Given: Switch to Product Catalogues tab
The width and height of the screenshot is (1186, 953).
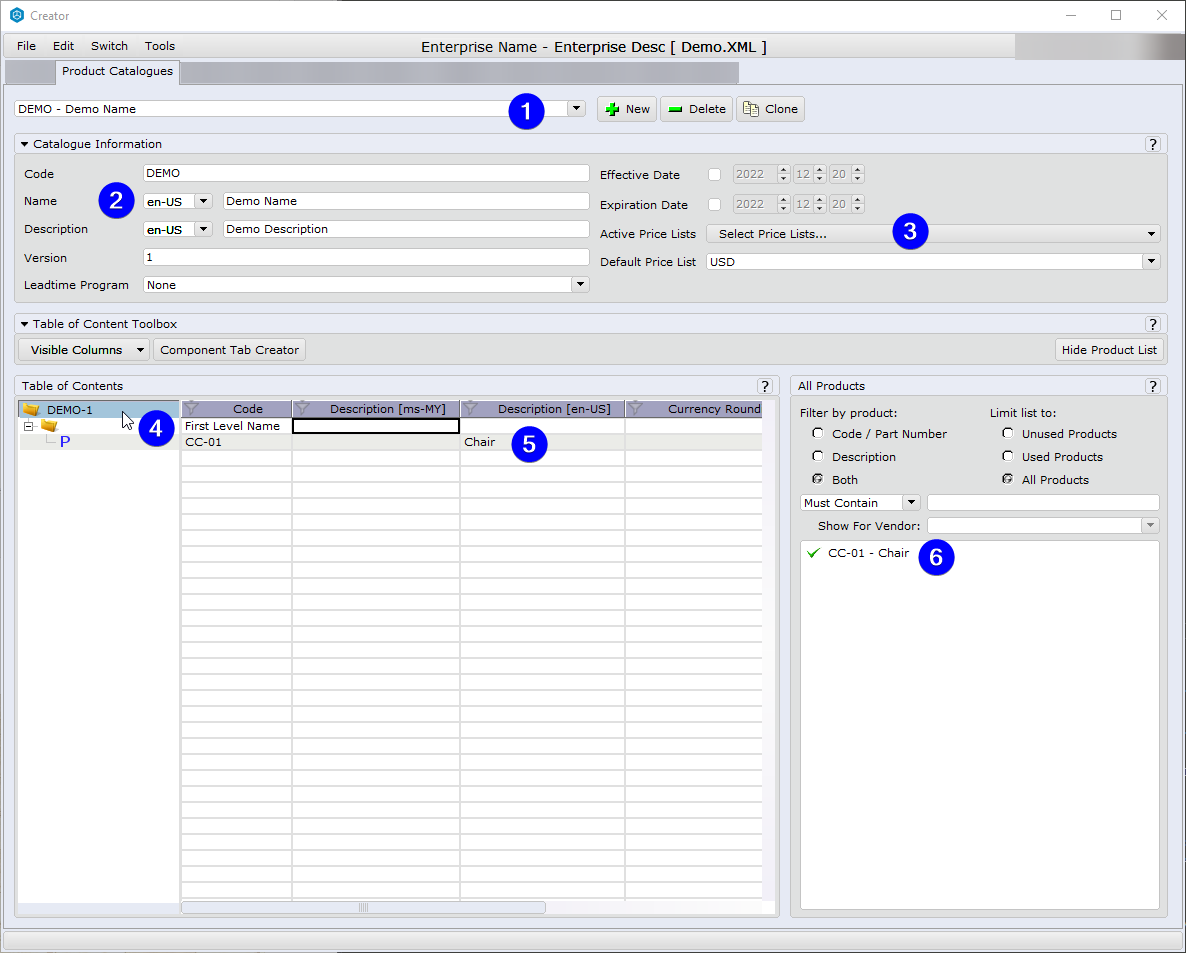Looking at the screenshot, I should coord(117,71).
